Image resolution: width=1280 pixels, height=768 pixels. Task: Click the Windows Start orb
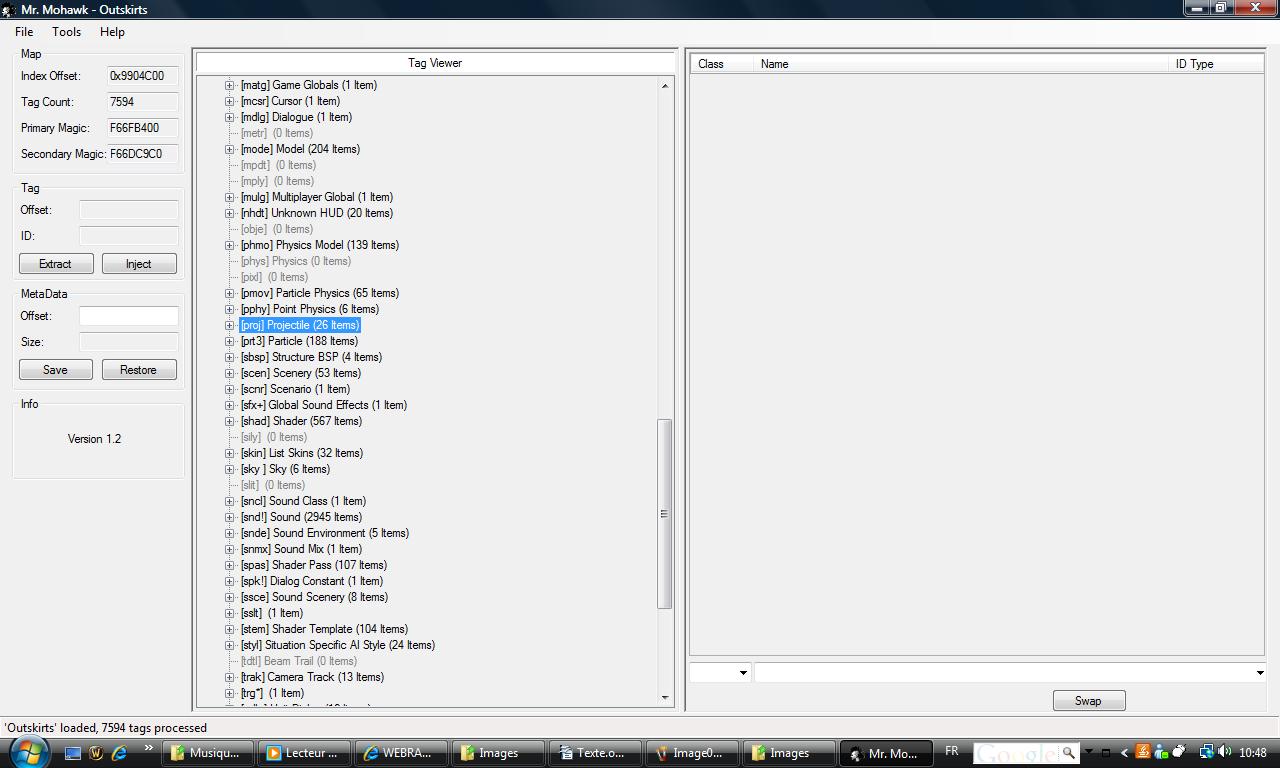(x=27, y=751)
